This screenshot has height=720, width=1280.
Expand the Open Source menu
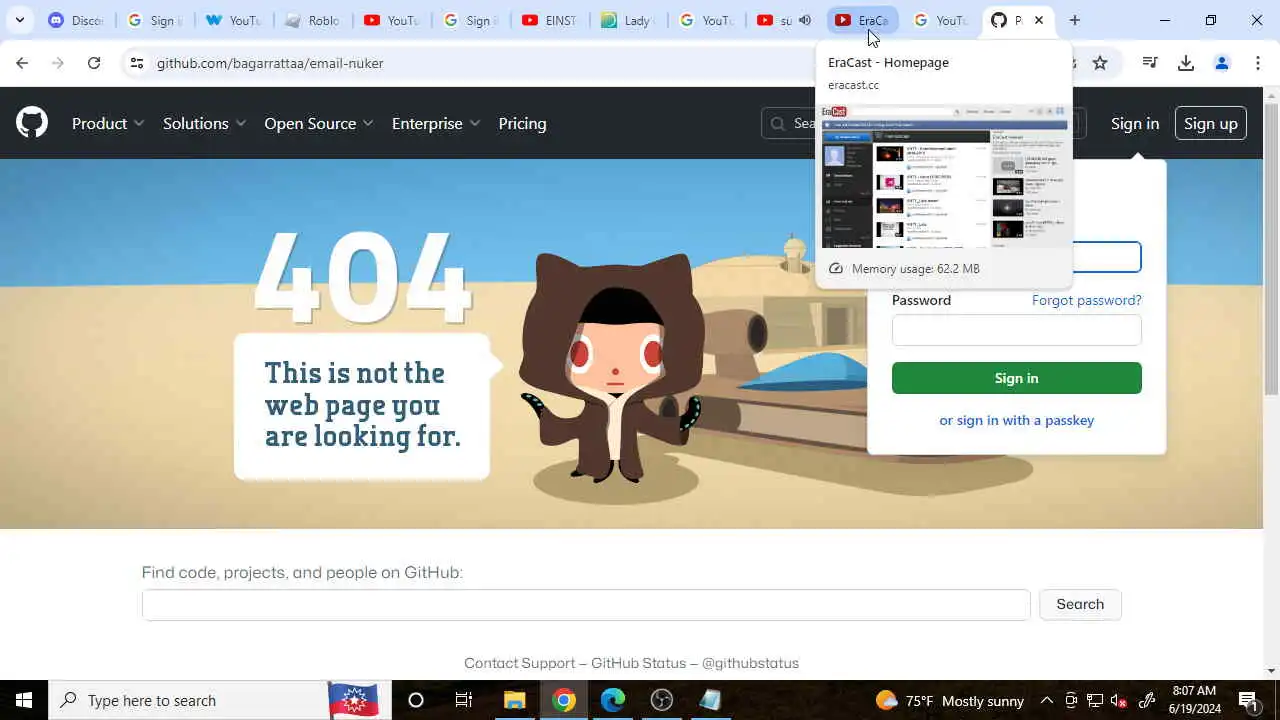[319, 123]
